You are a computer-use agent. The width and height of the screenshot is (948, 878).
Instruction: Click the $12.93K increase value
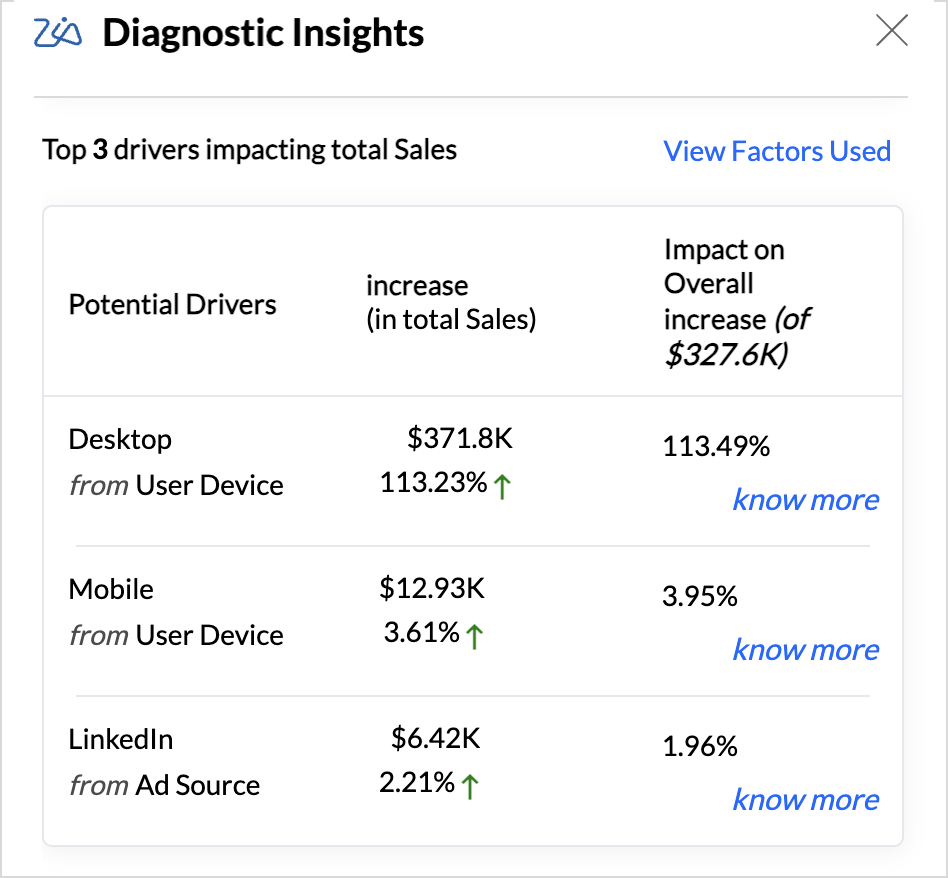coord(432,588)
